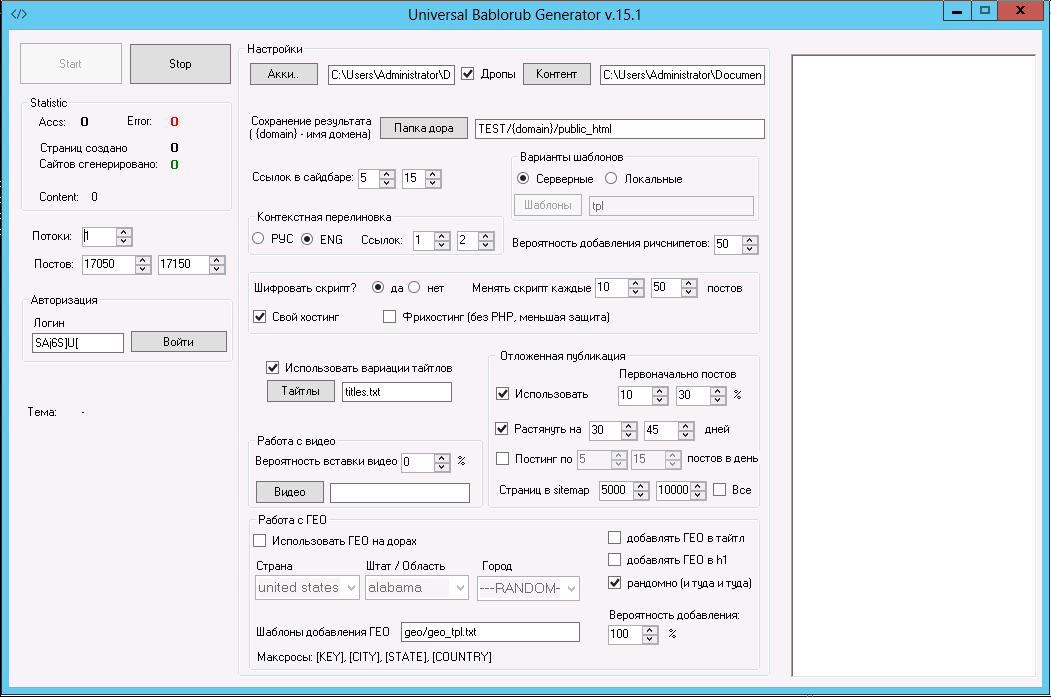
Task: Check the Все sitemap checkbox
Action: pos(720,490)
